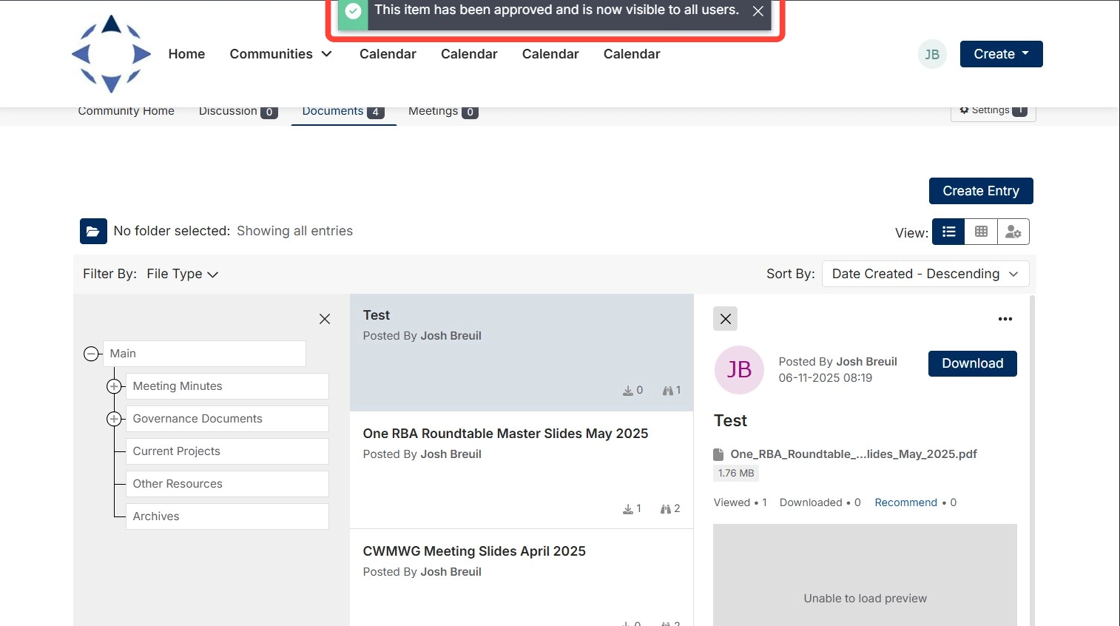Expand the Governance Documents folder
The image size is (1120, 626).
pyautogui.click(x=114, y=419)
